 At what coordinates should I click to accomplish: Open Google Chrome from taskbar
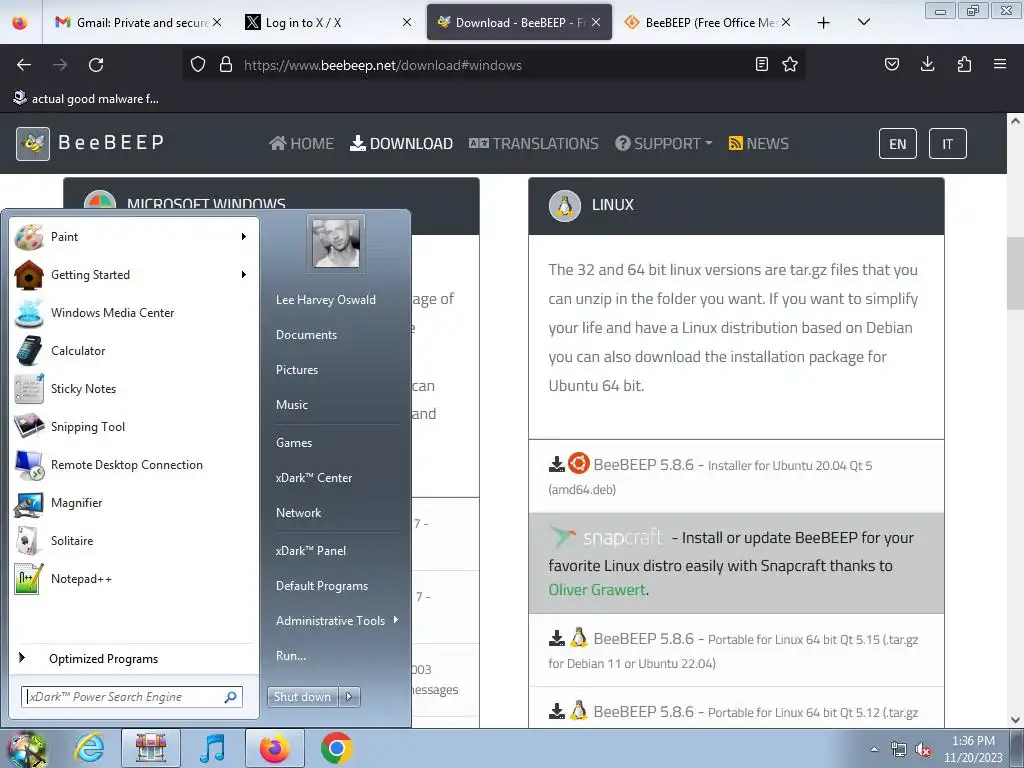(x=336, y=748)
